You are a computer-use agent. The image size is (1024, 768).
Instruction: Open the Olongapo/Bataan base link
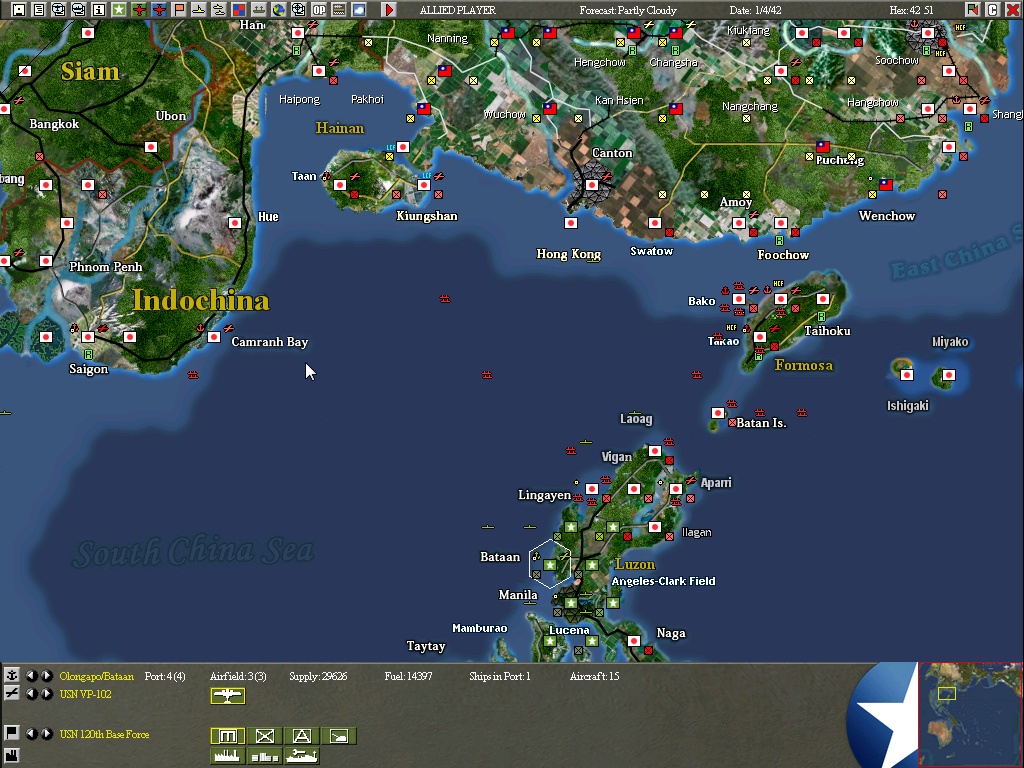point(97,677)
